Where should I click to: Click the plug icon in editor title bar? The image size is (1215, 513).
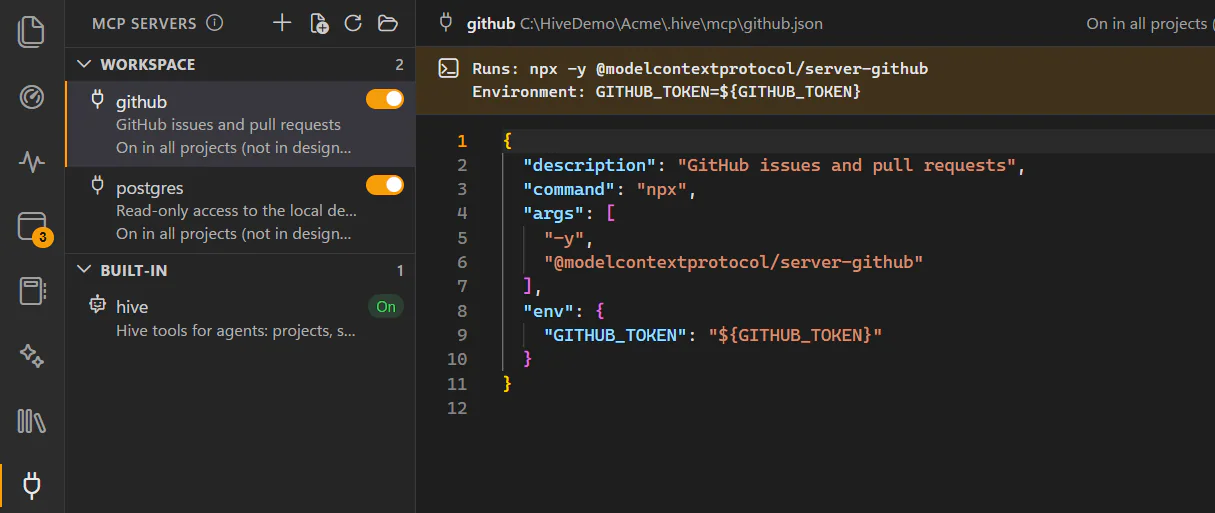pos(446,22)
